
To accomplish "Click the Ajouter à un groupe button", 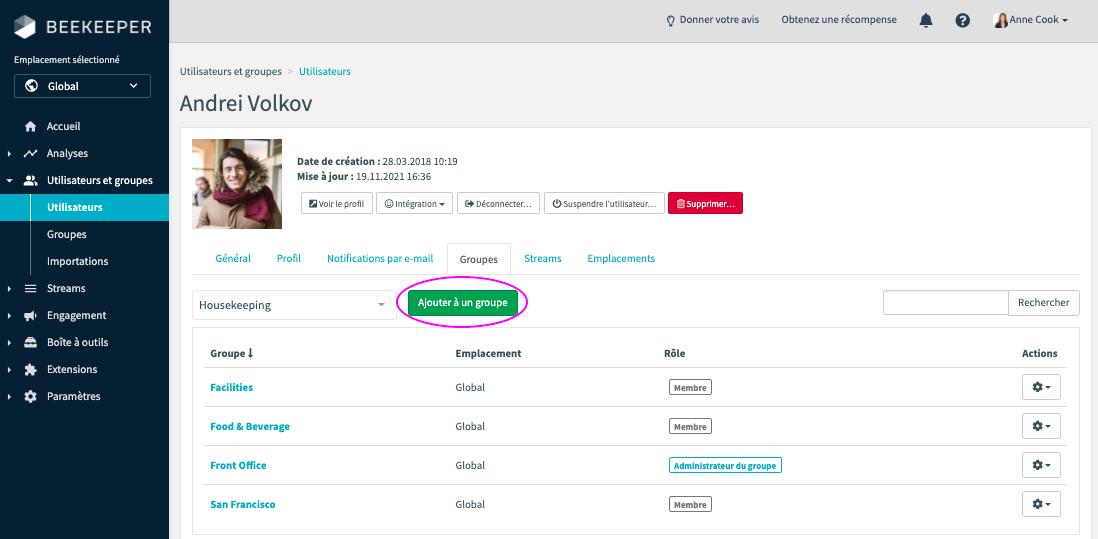I will (x=462, y=303).
